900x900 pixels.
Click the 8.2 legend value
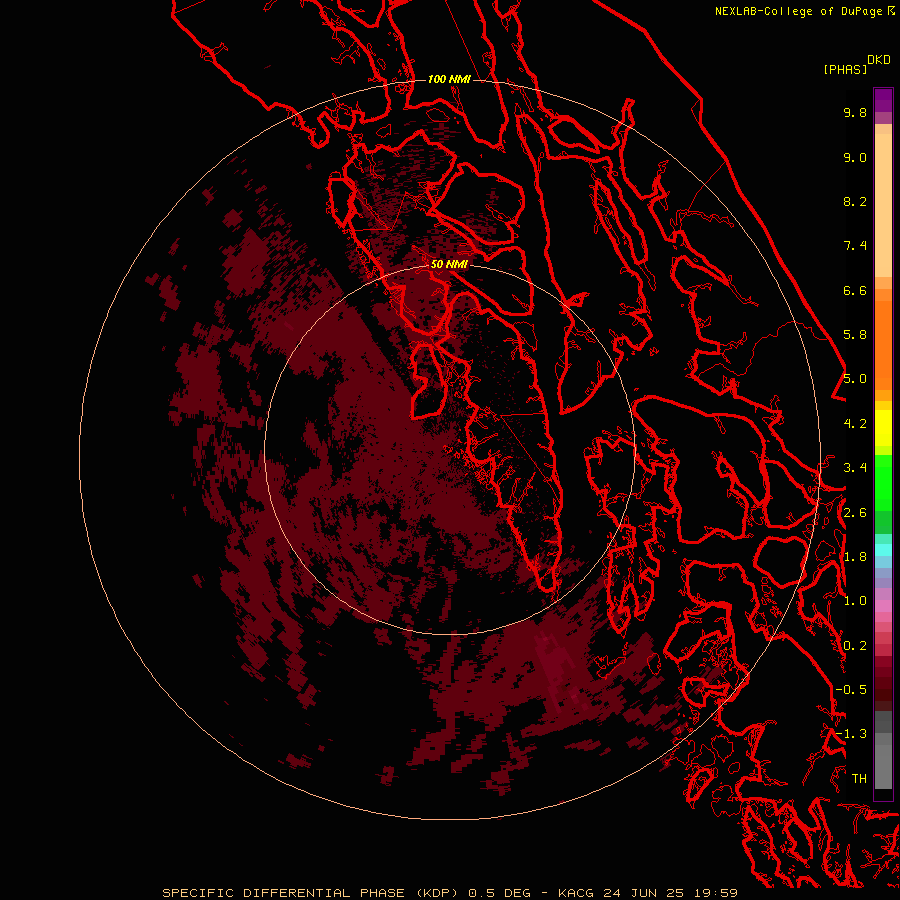pos(855,201)
